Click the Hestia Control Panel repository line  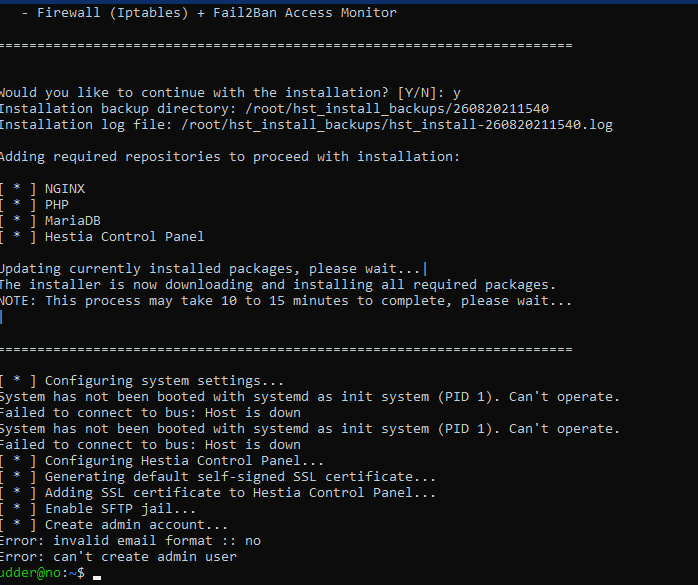click(124, 236)
